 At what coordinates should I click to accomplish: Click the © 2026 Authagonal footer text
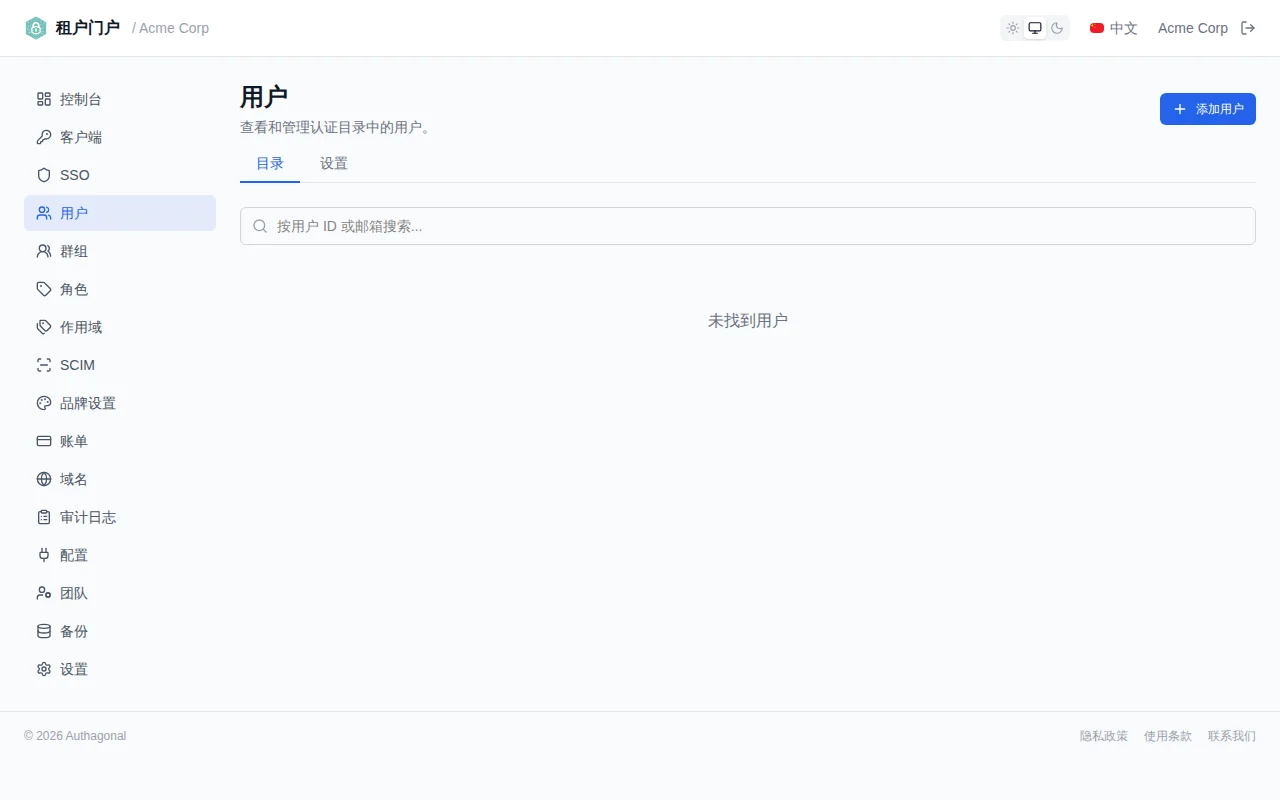pos(75,736)
